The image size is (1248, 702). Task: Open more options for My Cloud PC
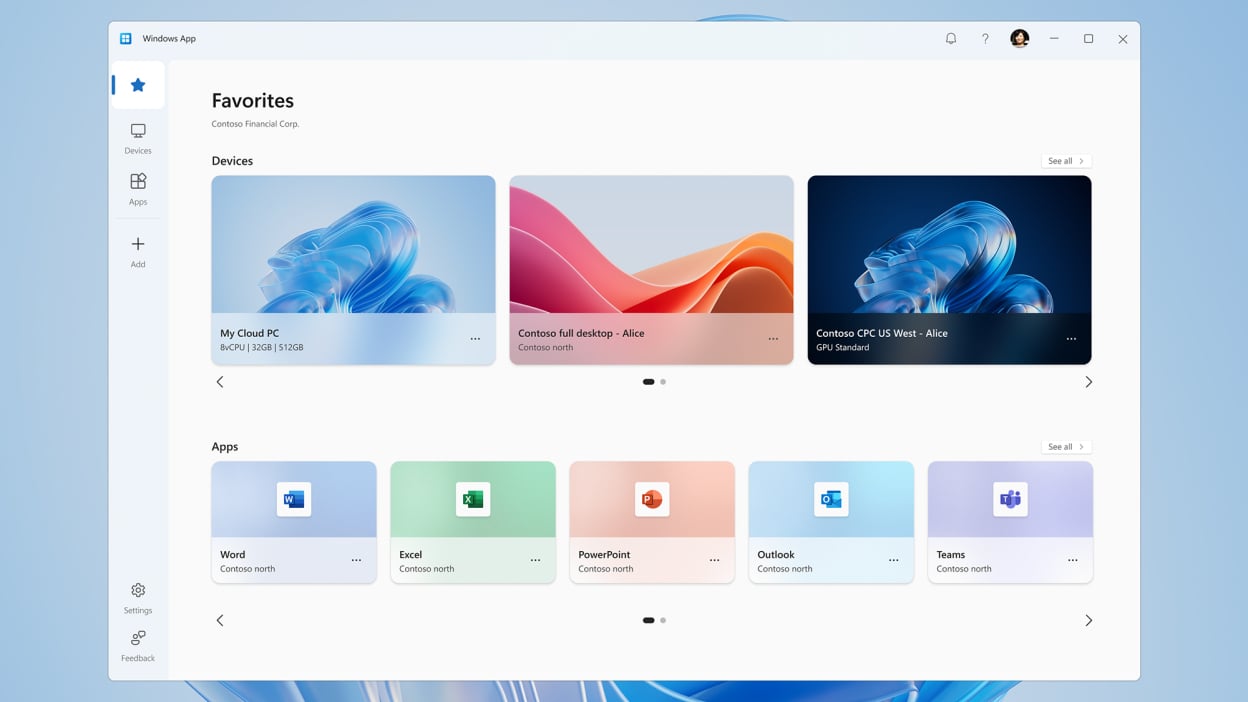pyautogui.click(x=475, y=339)
